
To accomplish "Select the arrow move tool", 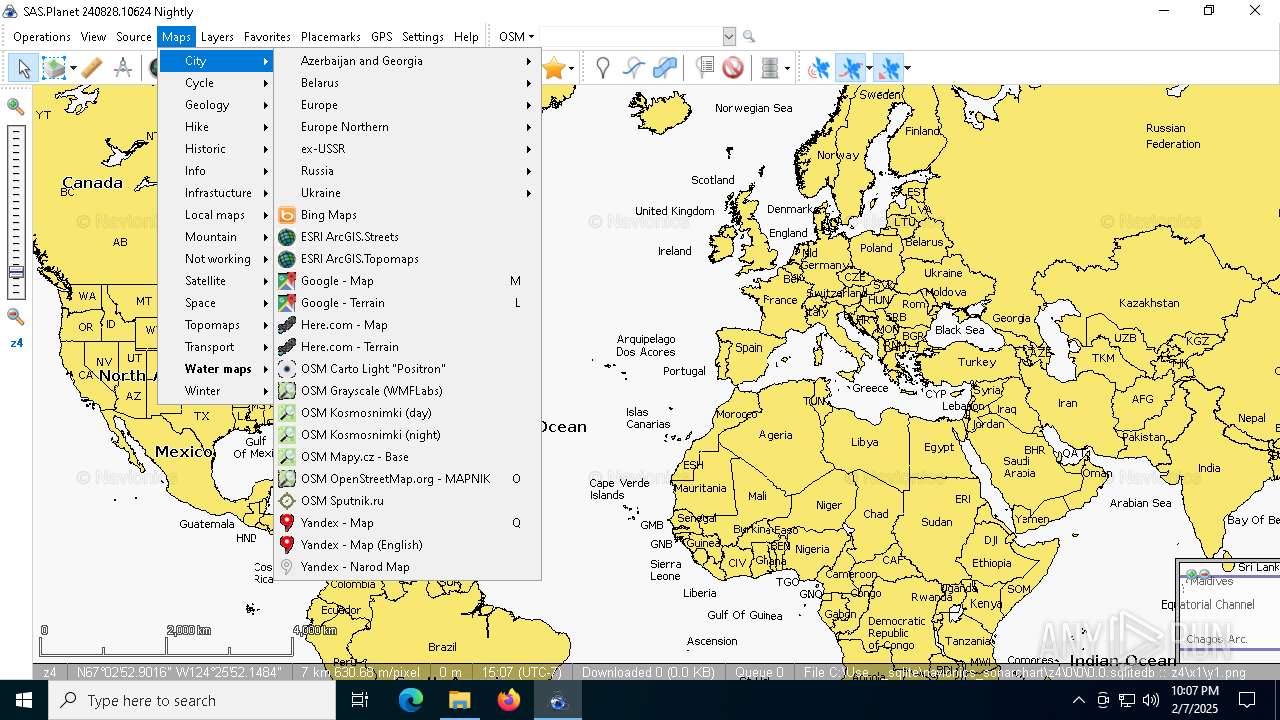I will pyautogui.click(x=23, y=68).
